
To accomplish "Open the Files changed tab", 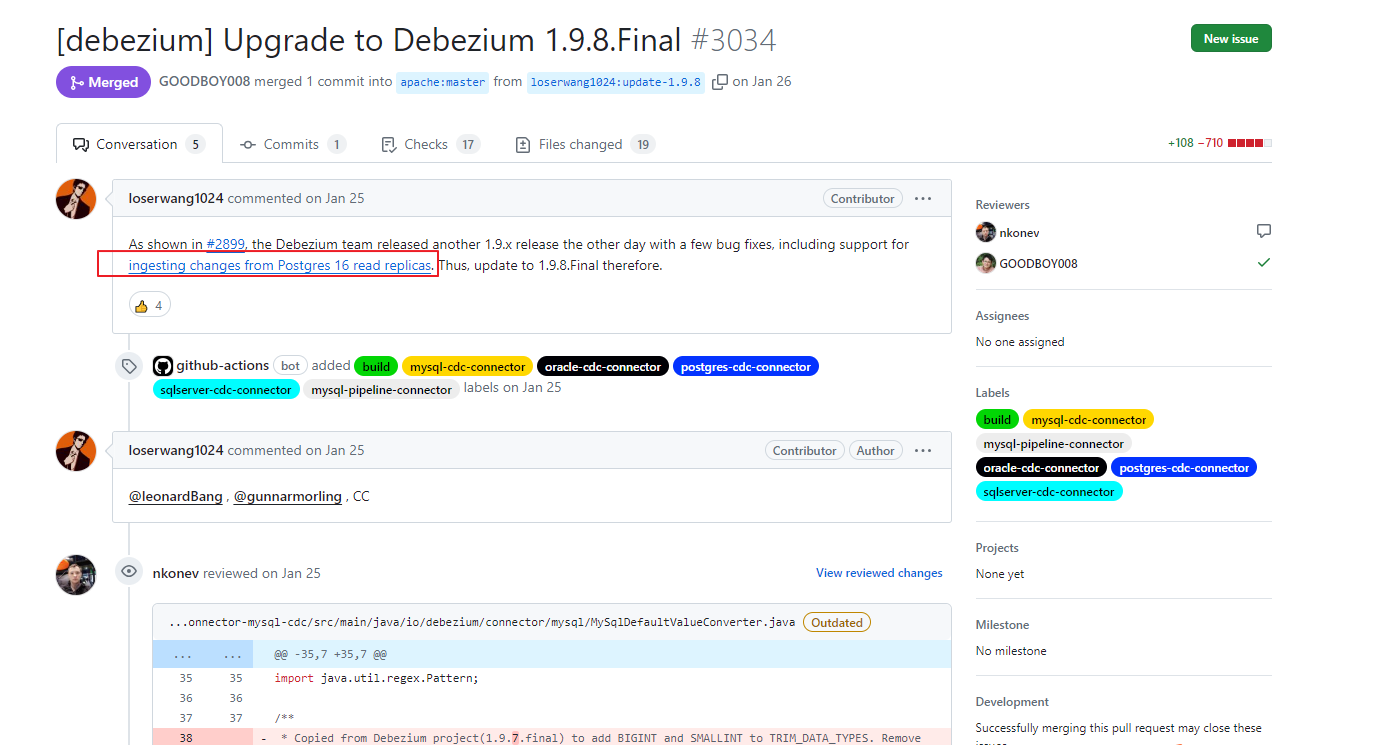I will point(584,144).
